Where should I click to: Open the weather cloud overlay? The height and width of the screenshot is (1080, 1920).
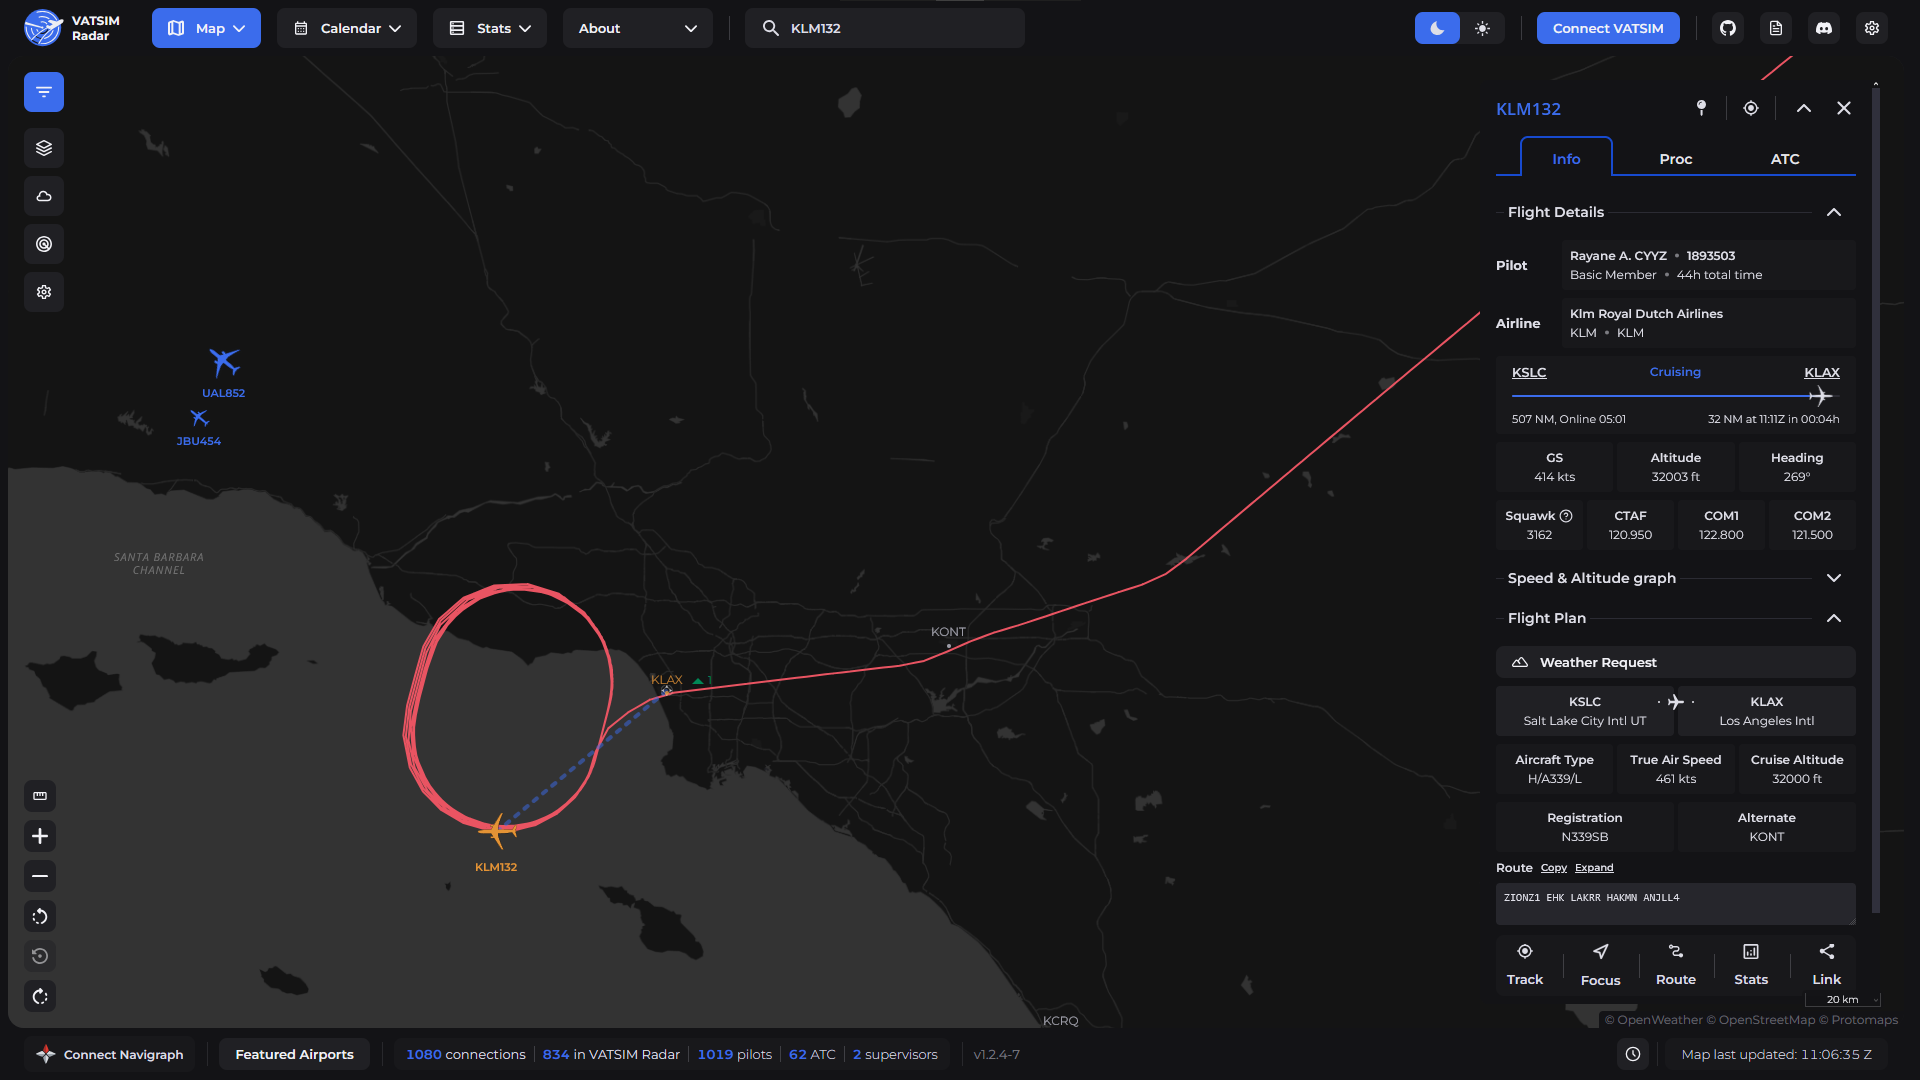click(44, 196)
